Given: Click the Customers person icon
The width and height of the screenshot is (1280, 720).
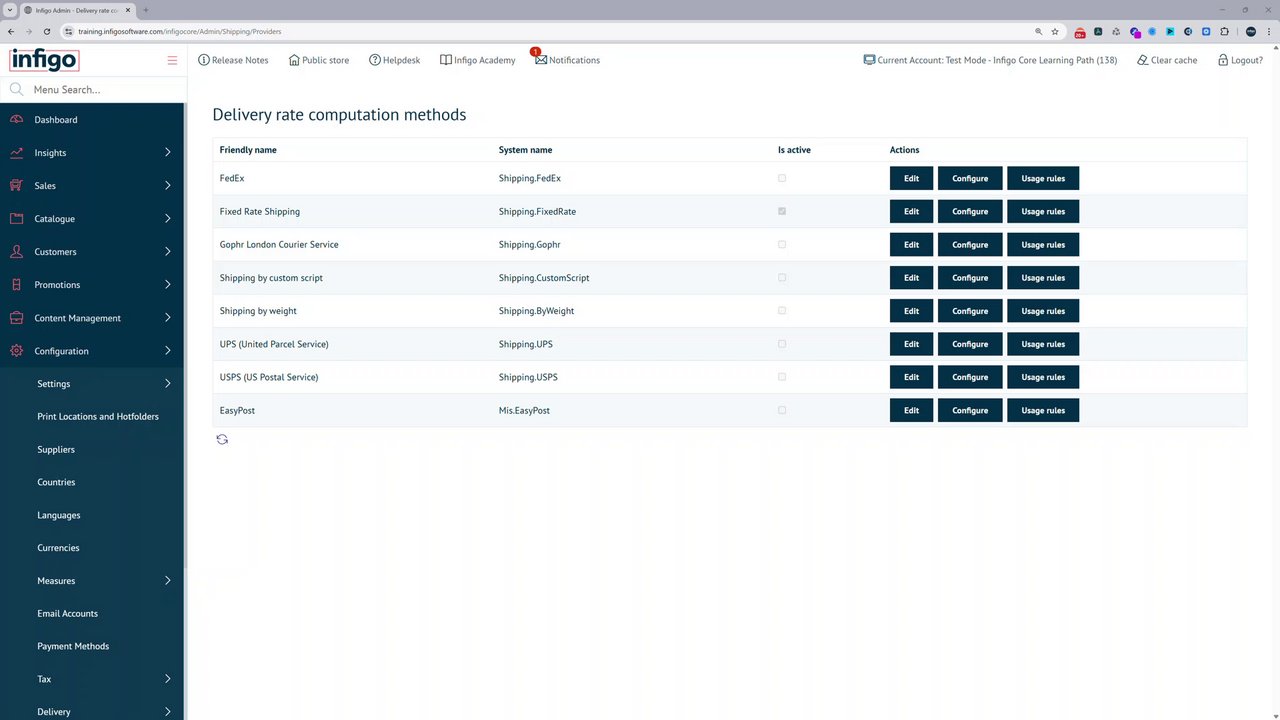Looking at the screenshot, I should [16, 252].
